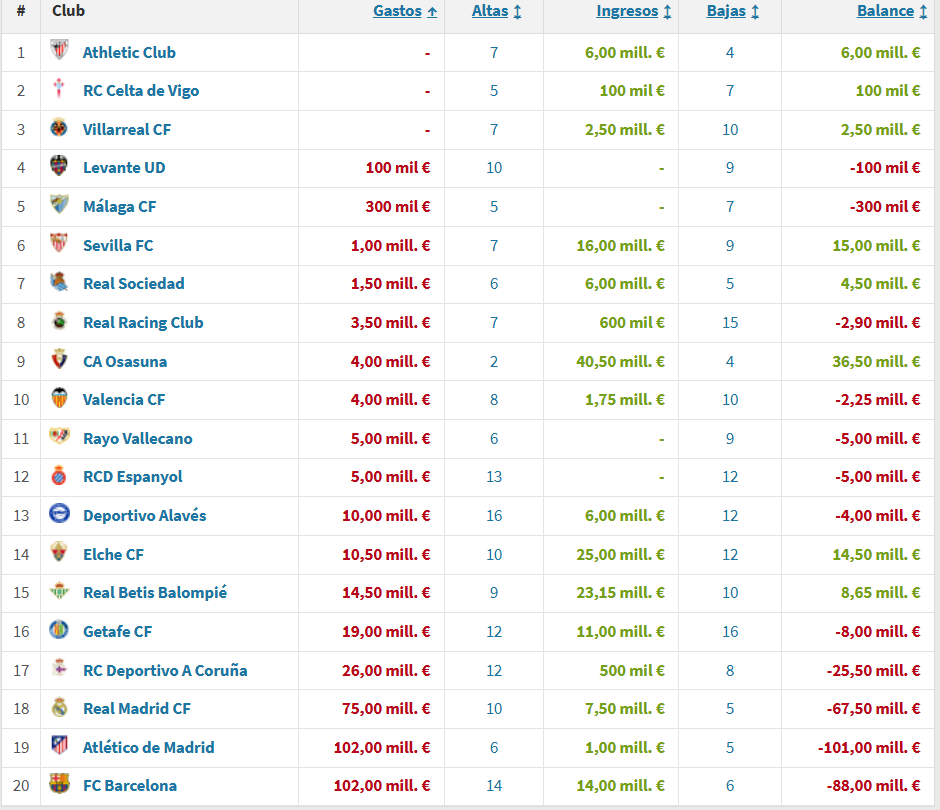Viewport: 940px width, 810px height.
Task: Open the CA Osasuna club link
Action: [125, 362]
